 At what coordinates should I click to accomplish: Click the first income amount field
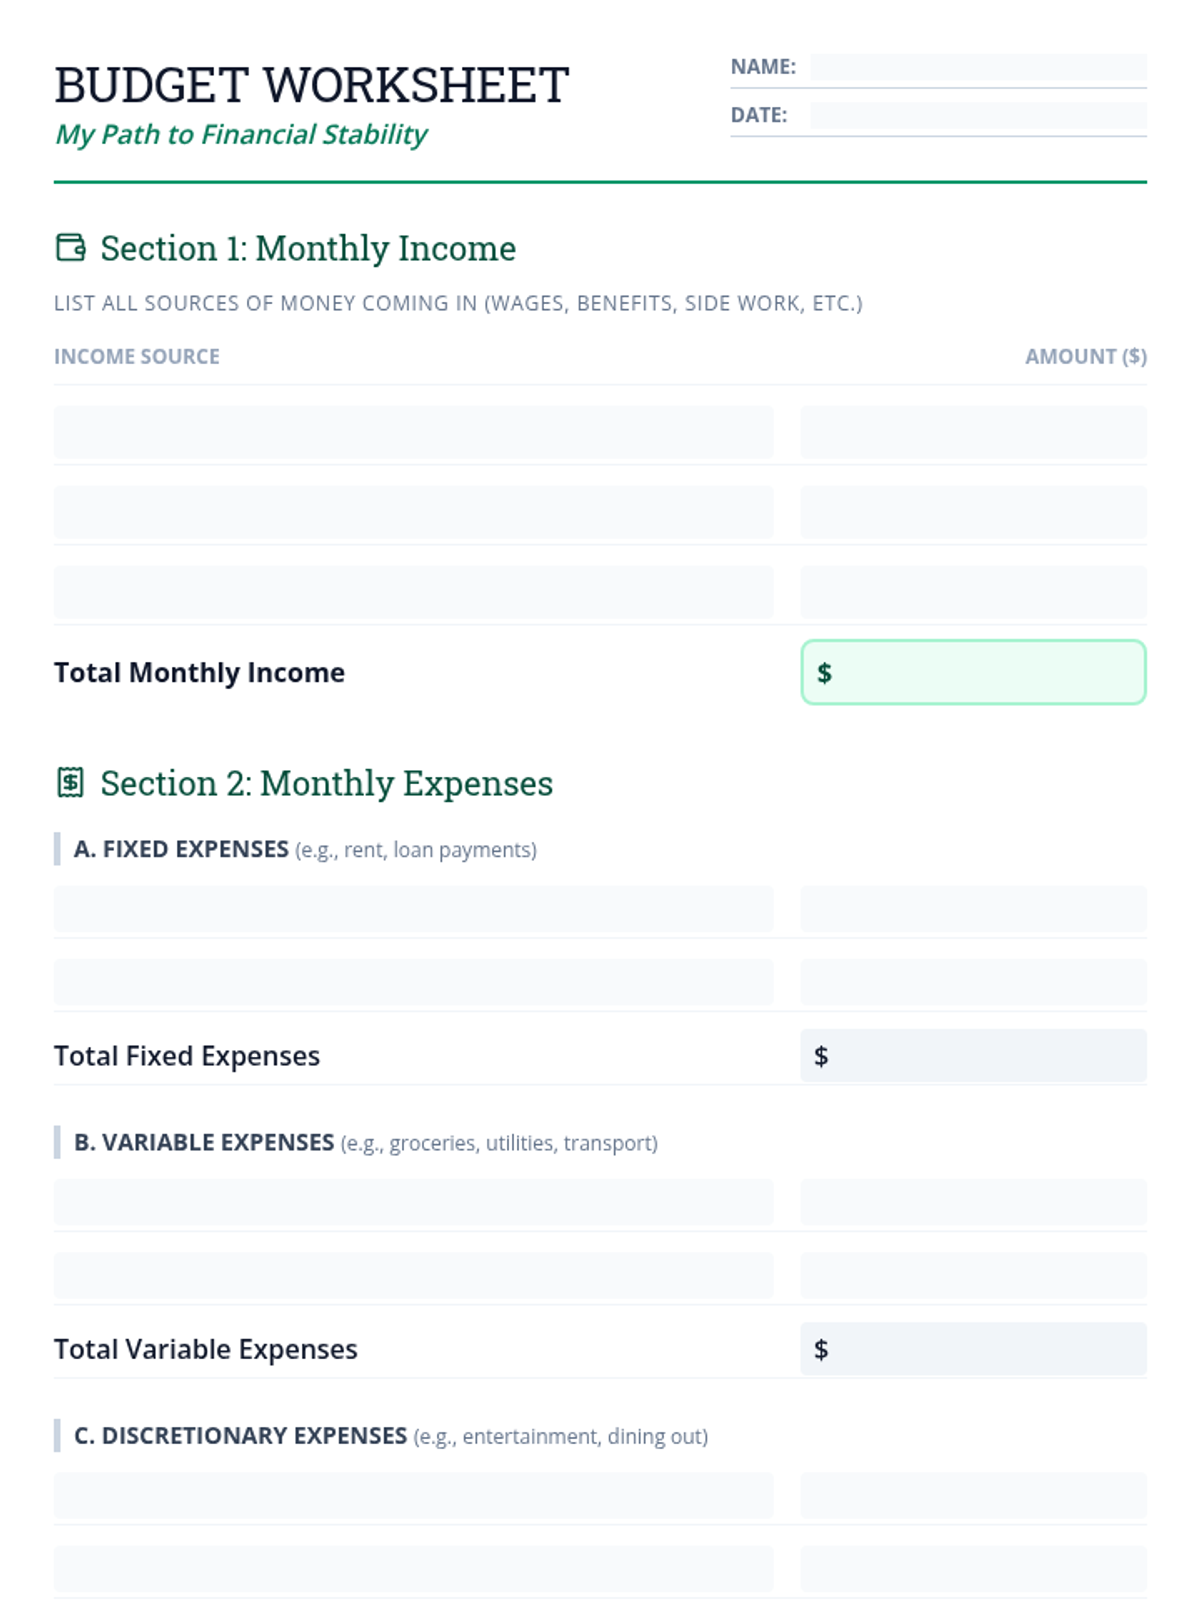click(x=973, y=432)
